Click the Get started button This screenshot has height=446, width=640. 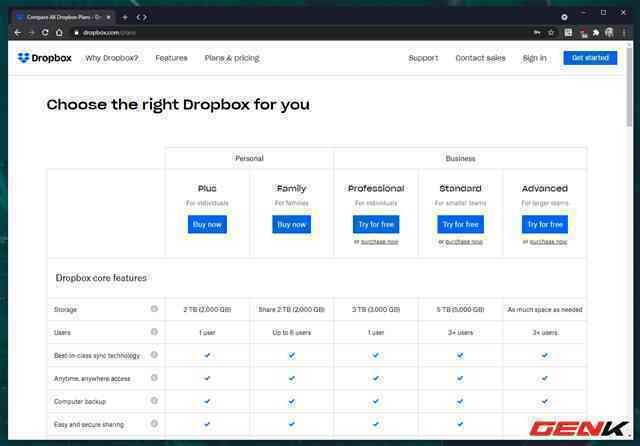click(x=590, y=58)
